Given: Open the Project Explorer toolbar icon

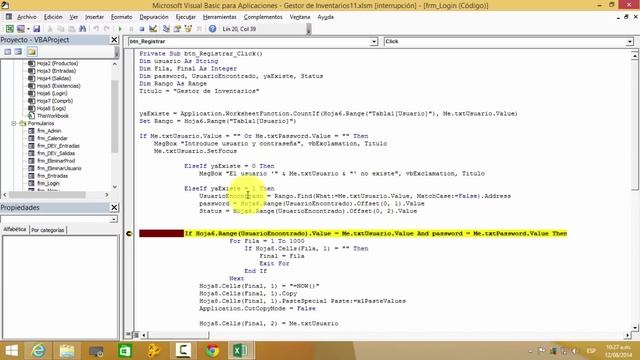Looking at the screenshot, I should pos(166,29).
